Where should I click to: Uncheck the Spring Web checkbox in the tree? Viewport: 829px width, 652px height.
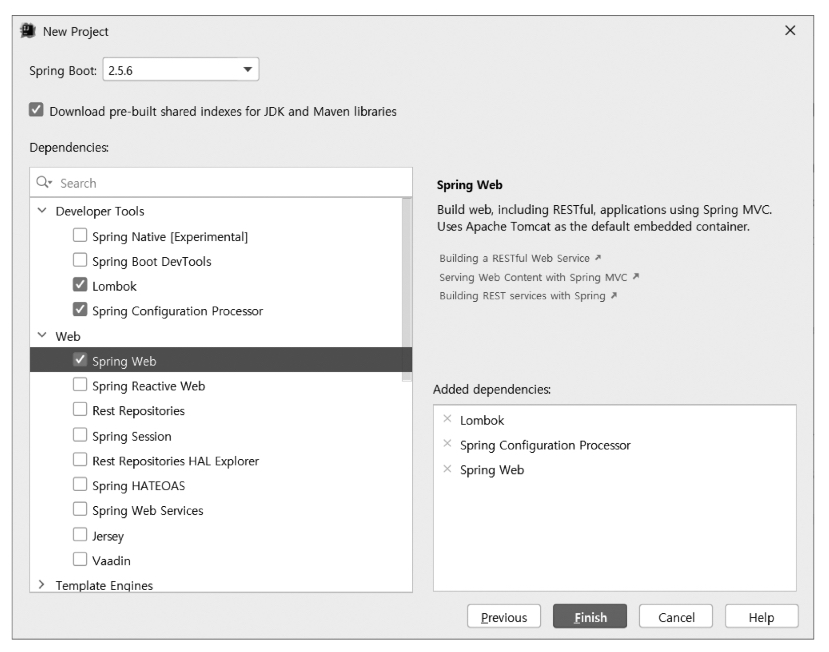tap(80, 360)
